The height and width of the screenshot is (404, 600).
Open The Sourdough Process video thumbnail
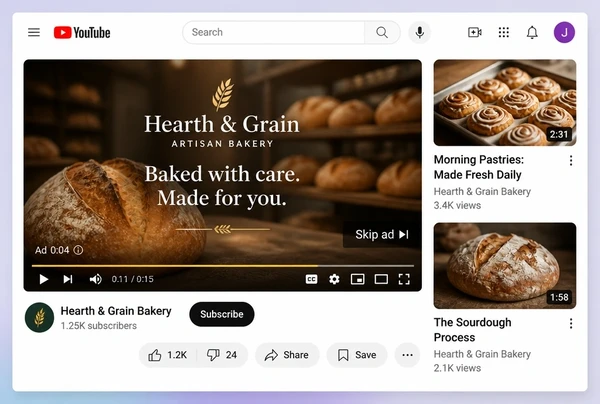[505, 266]
